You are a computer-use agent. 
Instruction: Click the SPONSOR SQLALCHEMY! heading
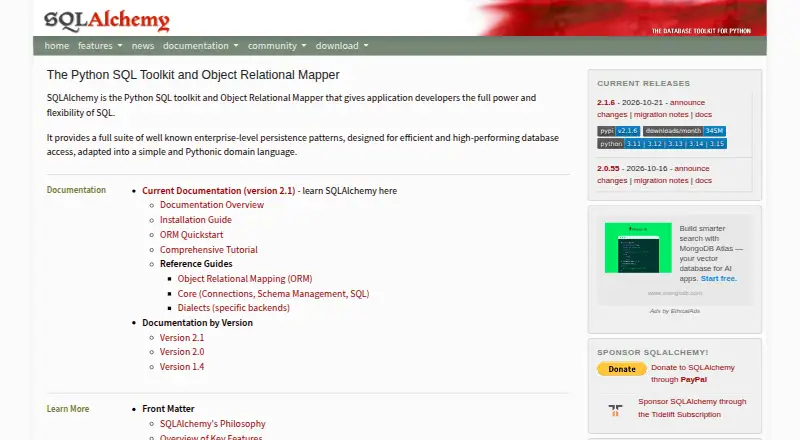coord(653,352)
